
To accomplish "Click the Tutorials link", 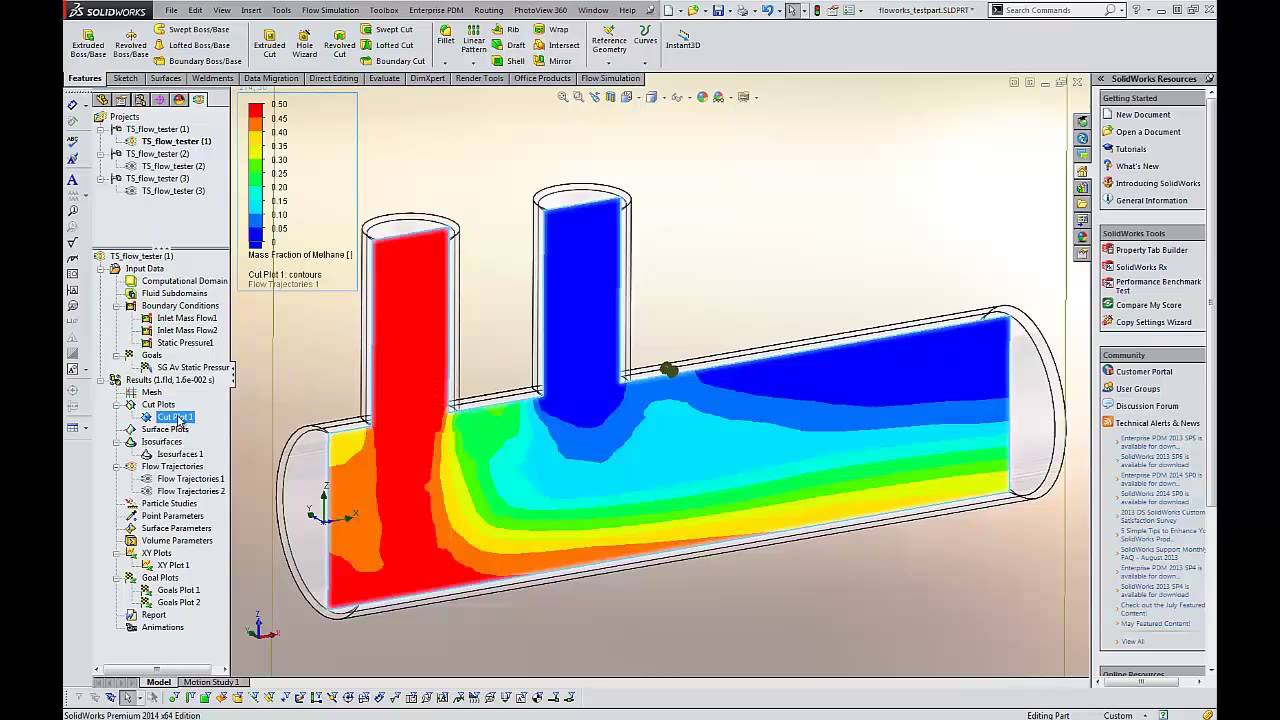I will pyautogui.click(x=1131, y=149).
